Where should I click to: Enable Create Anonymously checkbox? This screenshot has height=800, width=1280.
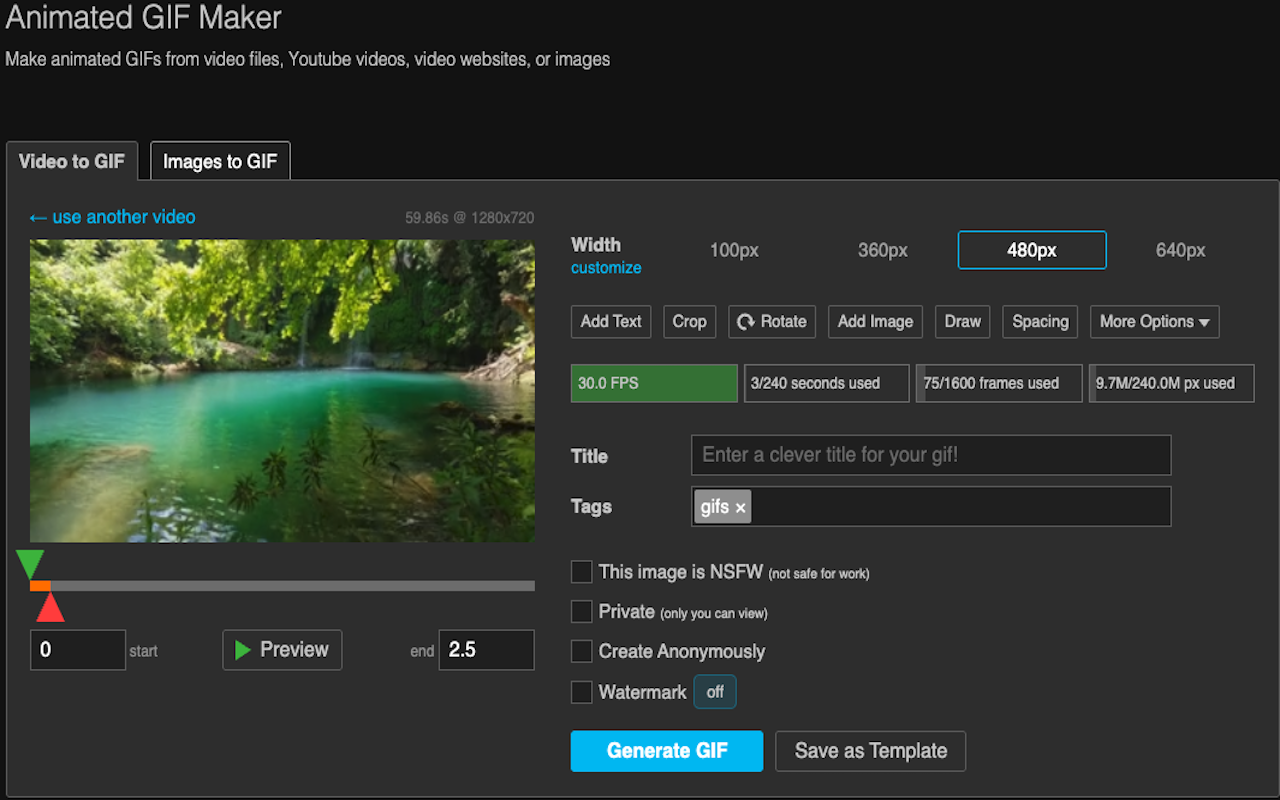click(x=581, y=651)
